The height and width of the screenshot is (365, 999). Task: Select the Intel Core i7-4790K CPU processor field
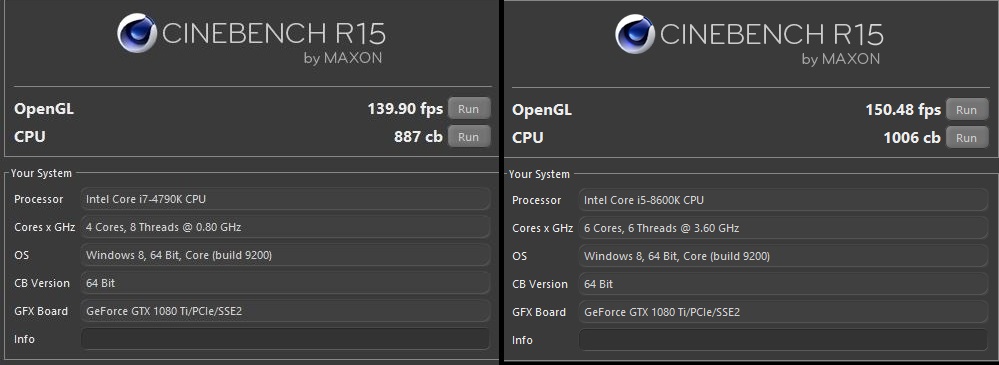(285, 199)
